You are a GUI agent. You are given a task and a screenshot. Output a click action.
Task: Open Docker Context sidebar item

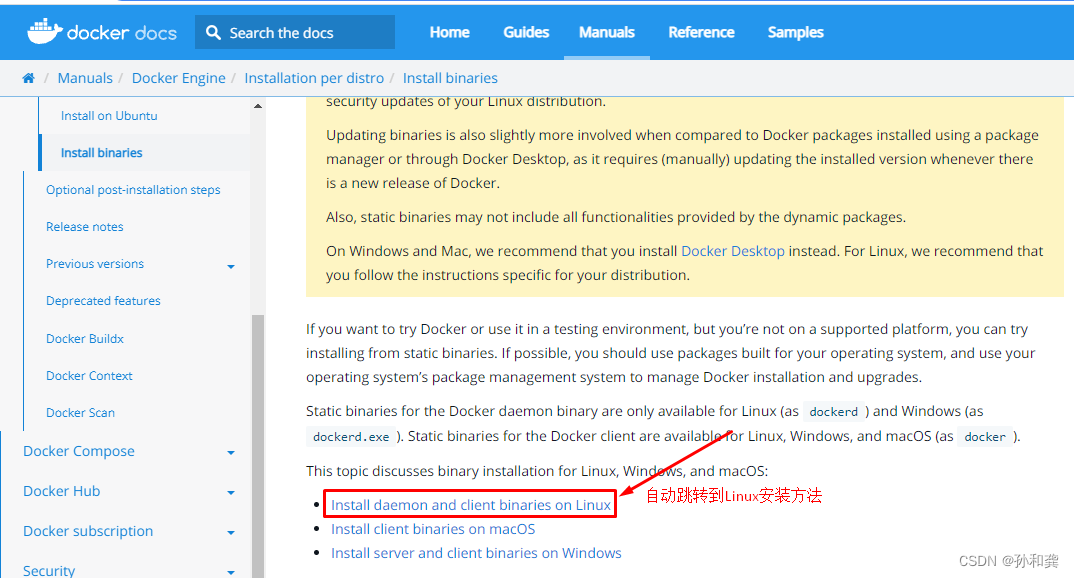pos(89,375)
